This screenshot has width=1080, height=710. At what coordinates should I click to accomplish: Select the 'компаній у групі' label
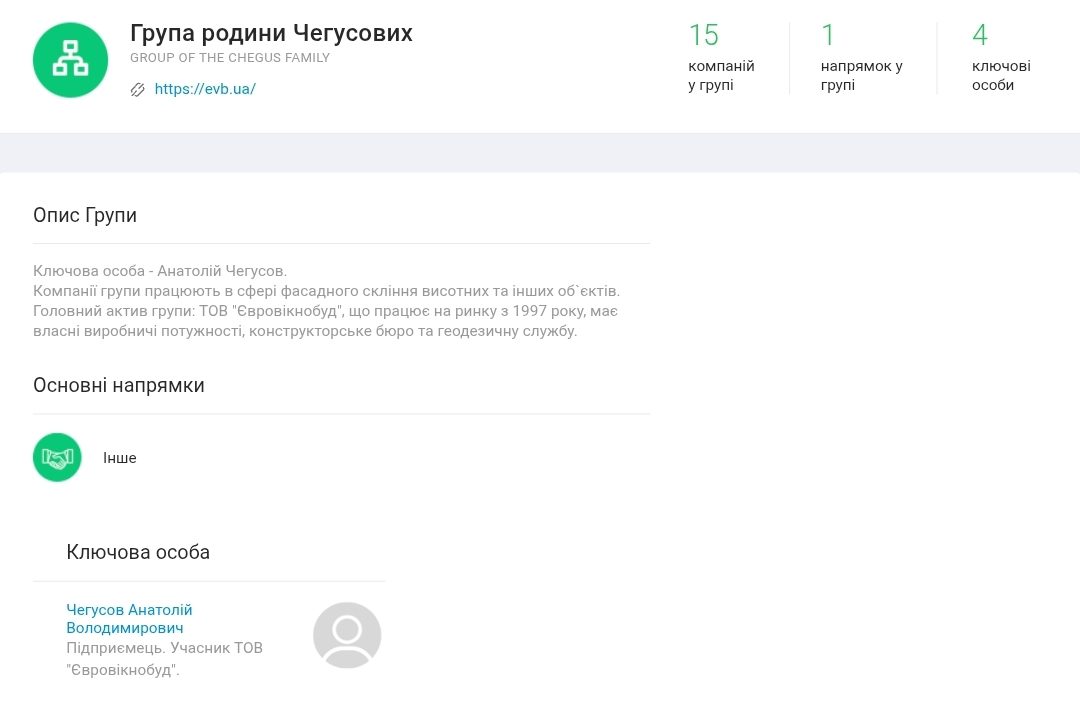click(721, 76)
